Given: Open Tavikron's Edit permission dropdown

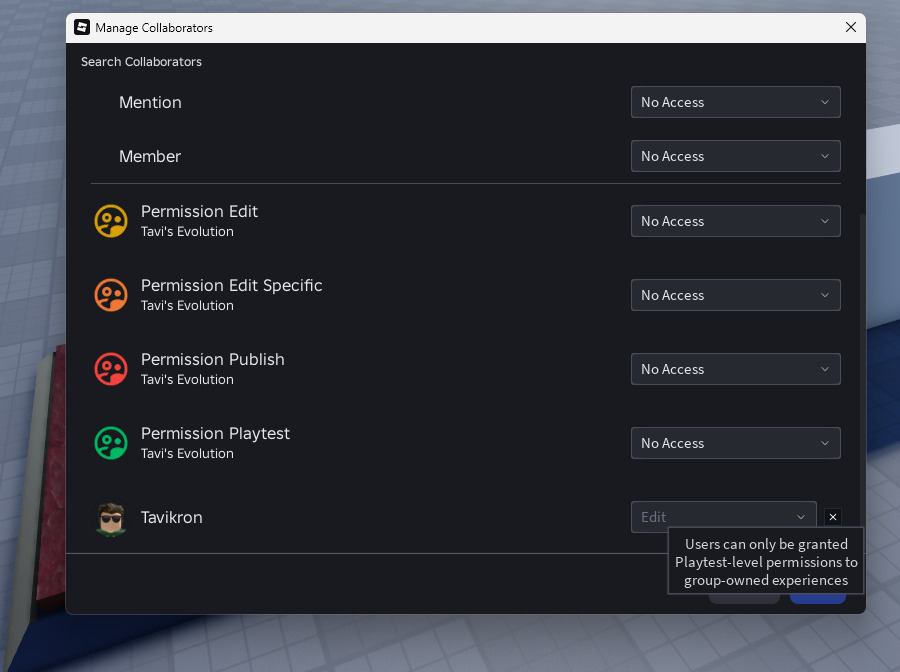Looking at the screenshot, I should tap(723, 517).
